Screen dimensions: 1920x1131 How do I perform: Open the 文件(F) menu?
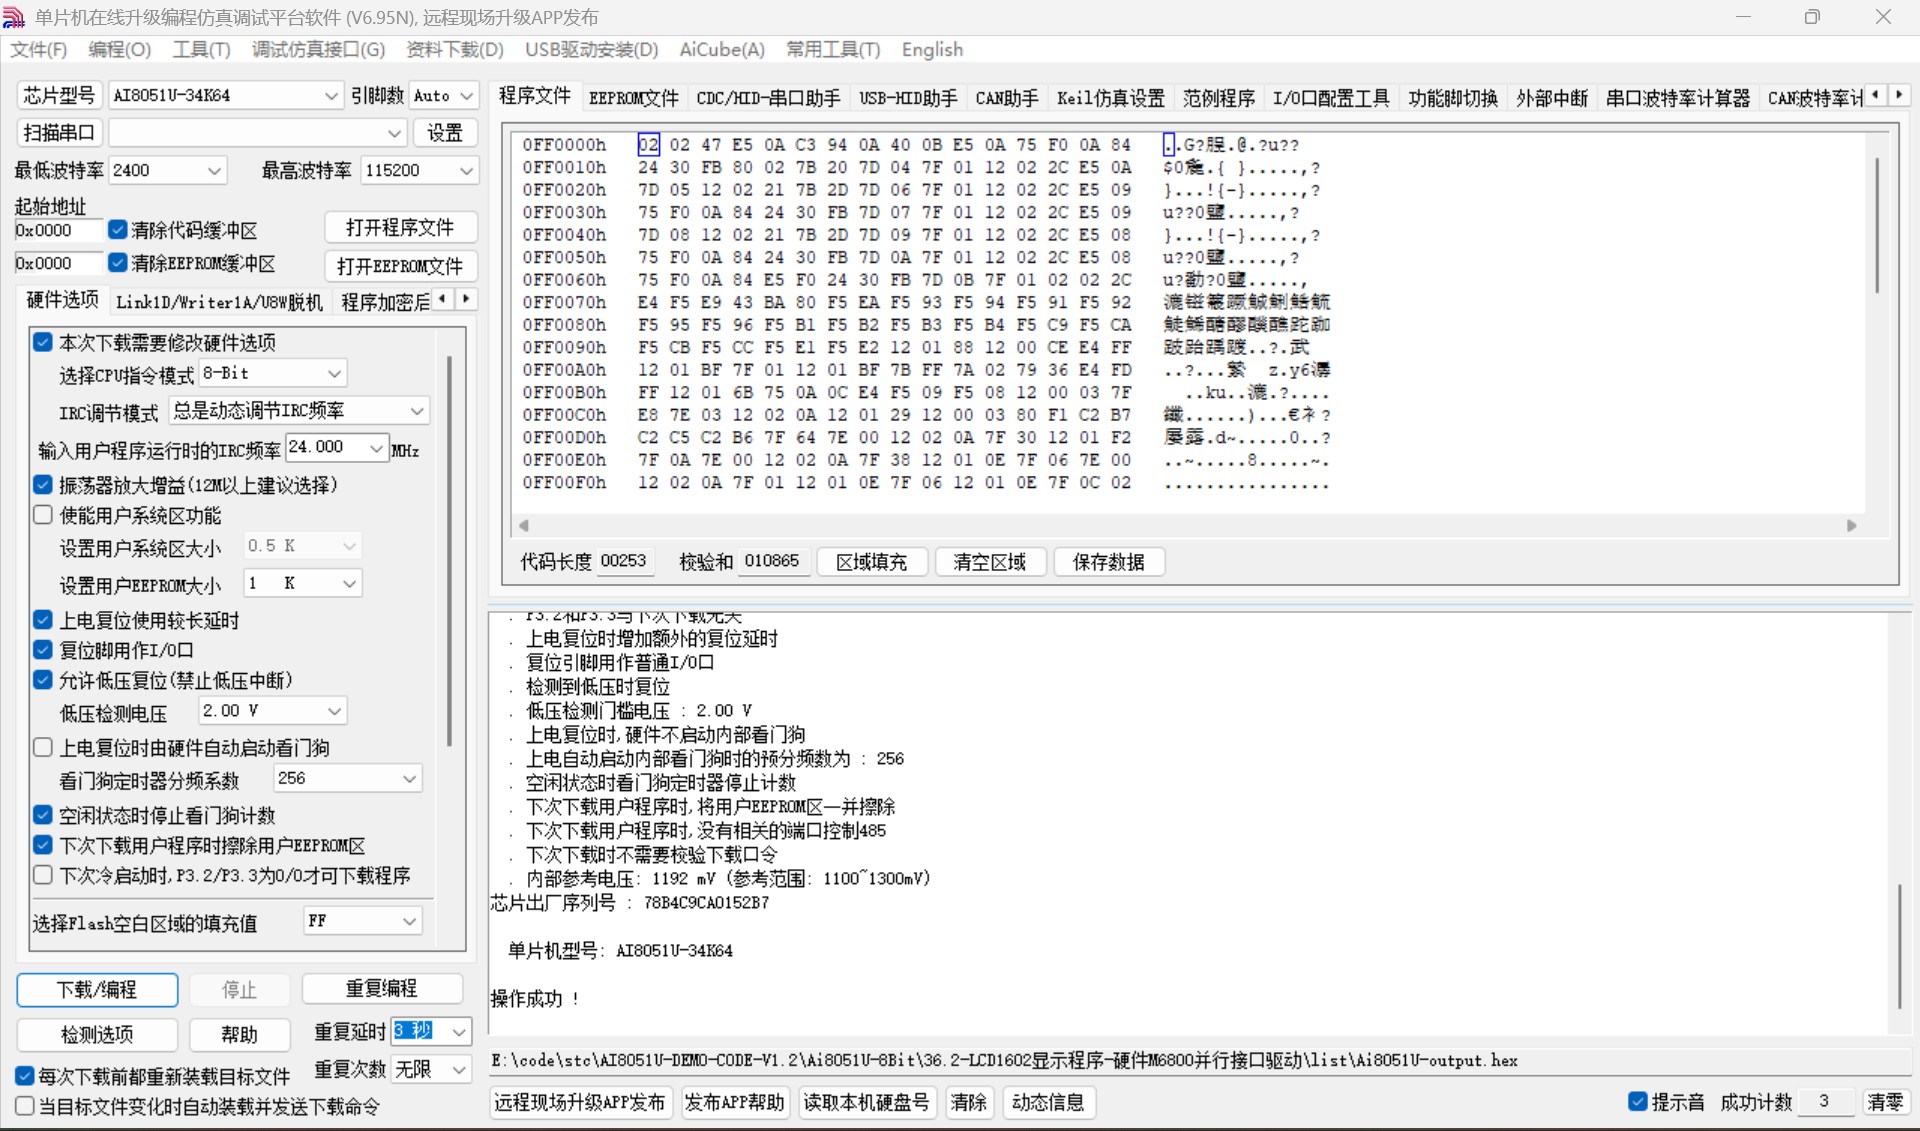pos(38,50)
